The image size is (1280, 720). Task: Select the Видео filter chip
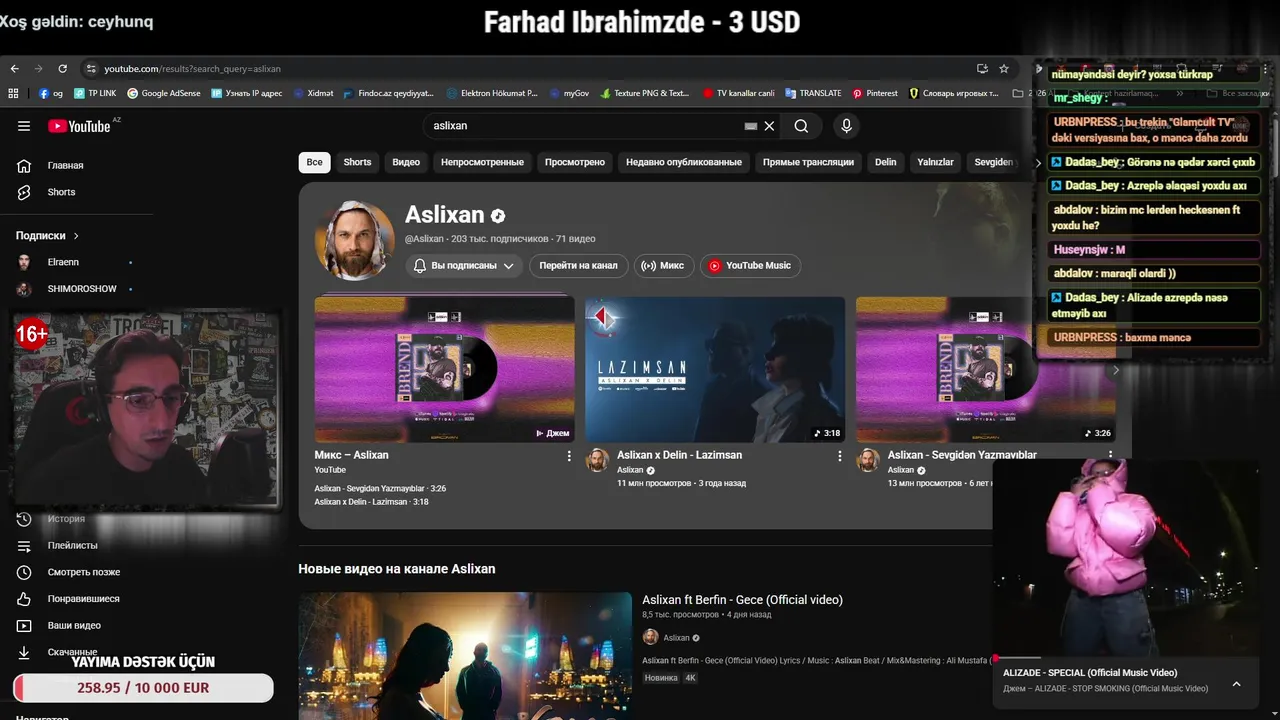(x=406, y=162)
